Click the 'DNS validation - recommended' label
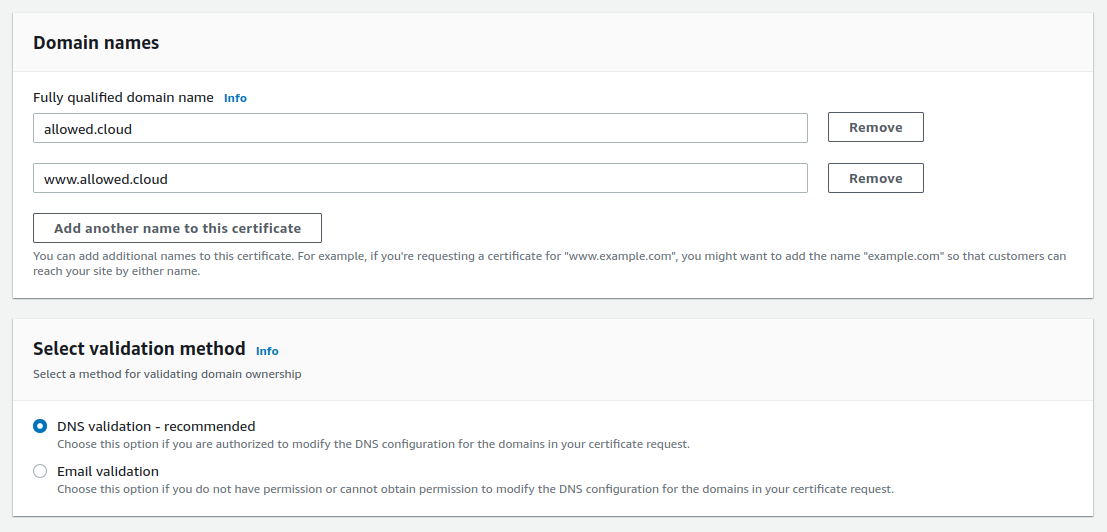 point(156,426)
